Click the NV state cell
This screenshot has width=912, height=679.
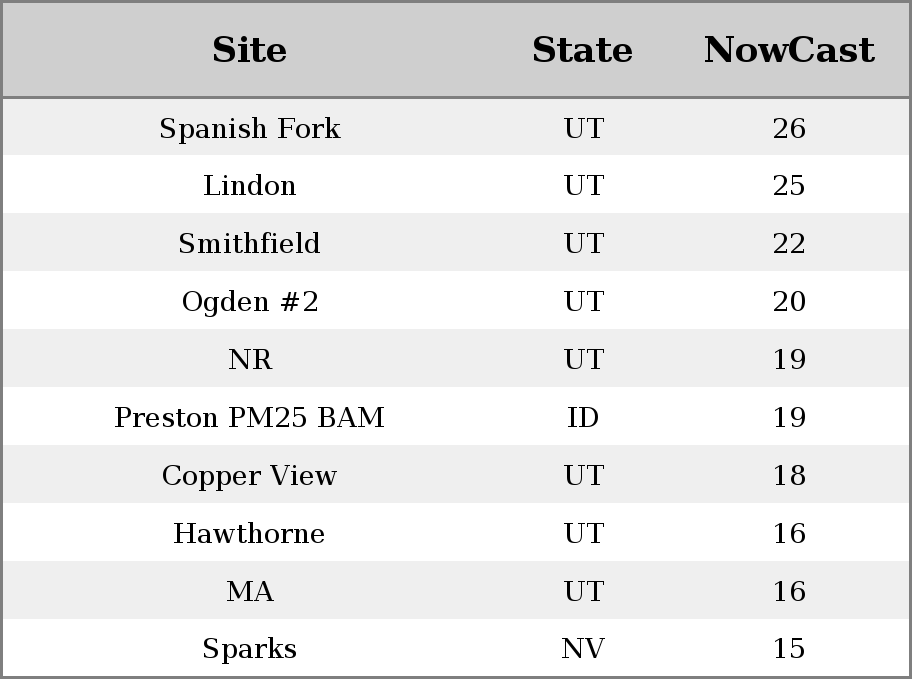583,649
